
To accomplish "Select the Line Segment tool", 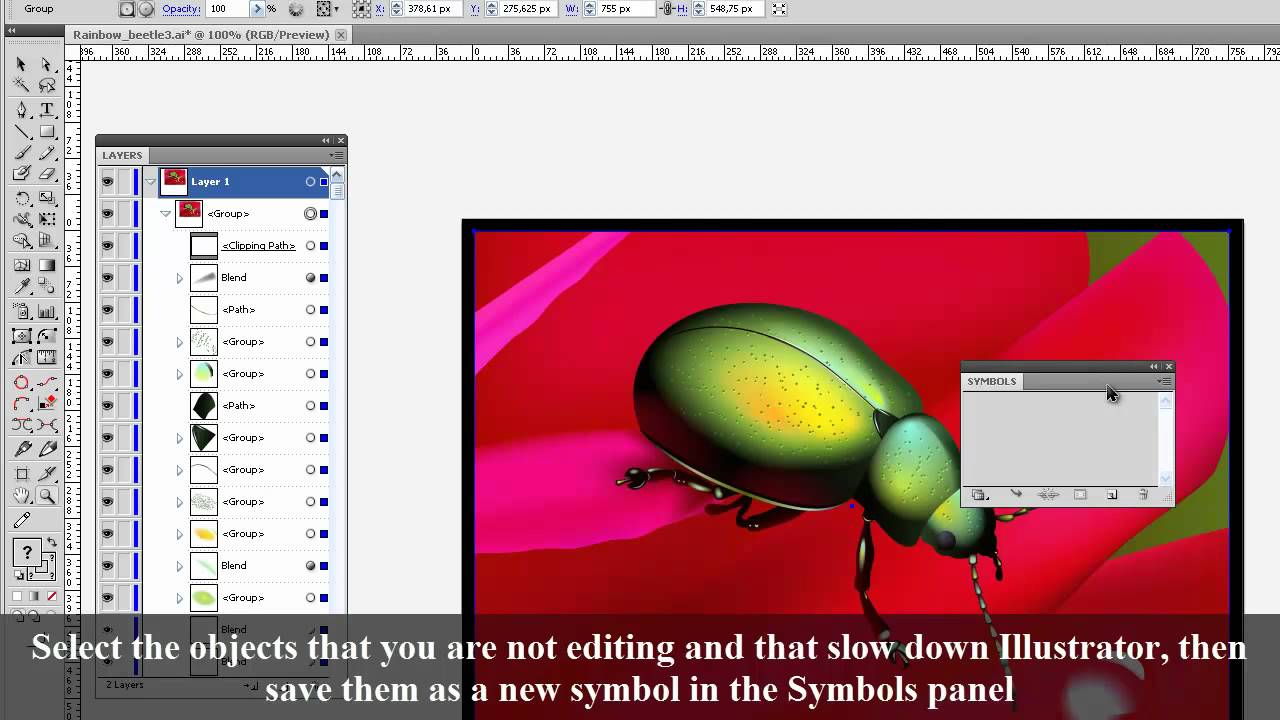I will pos(21,131).
